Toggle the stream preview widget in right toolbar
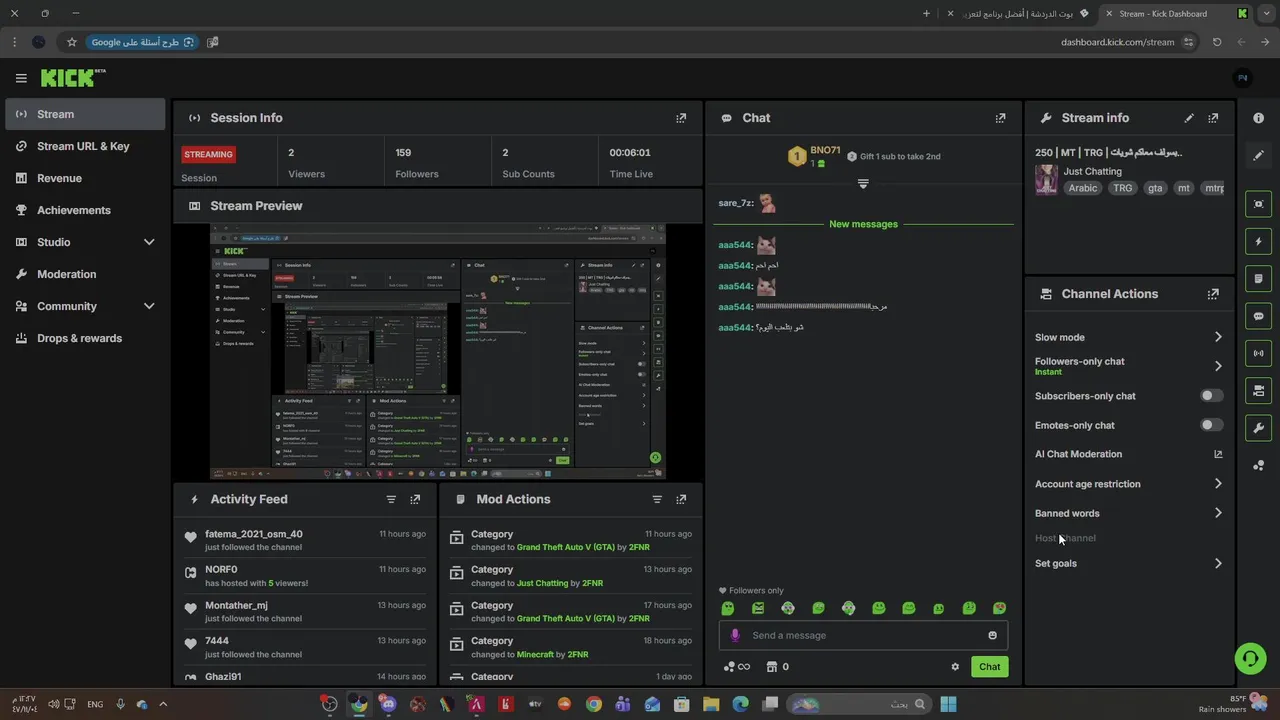 coord(1258,204)
